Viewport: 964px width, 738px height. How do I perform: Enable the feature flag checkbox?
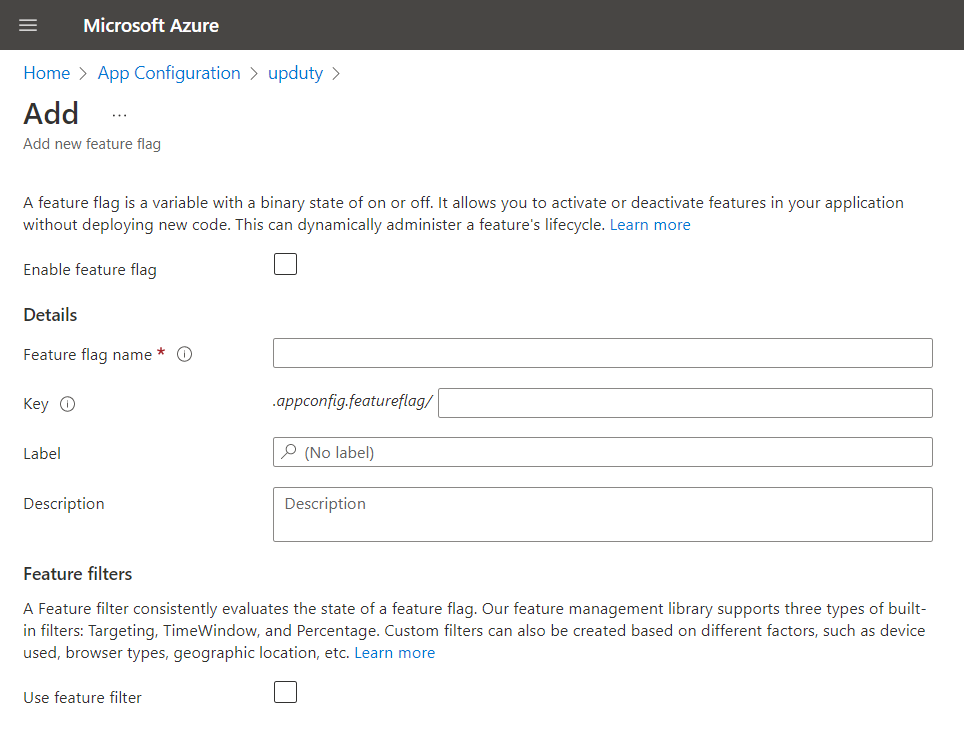coord(285,265)
